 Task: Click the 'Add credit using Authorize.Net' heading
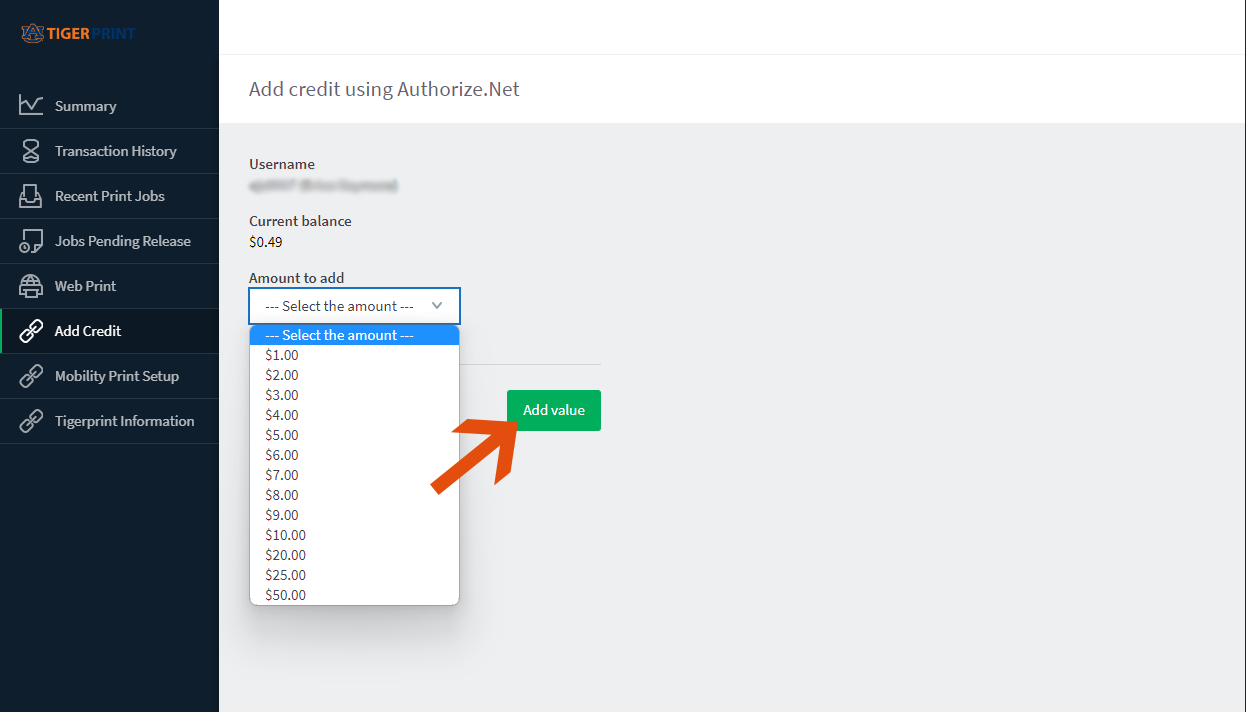pos(384,89)
